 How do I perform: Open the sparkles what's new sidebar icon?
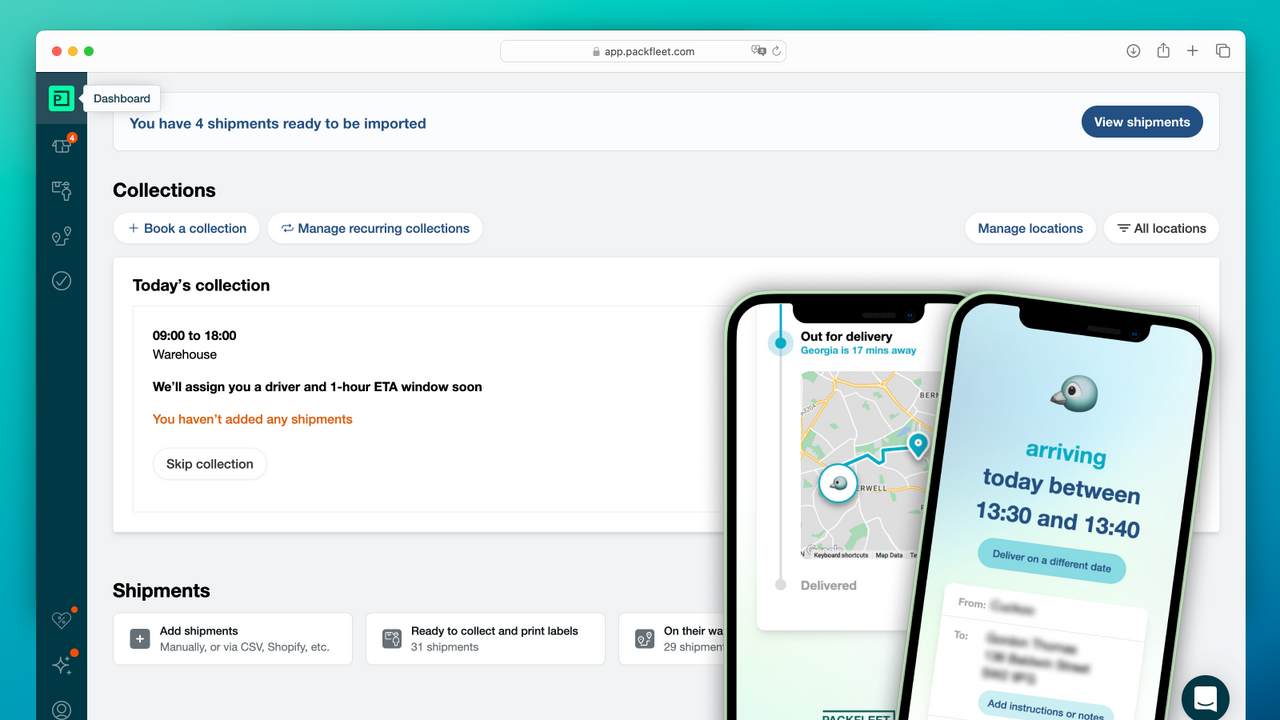coord(61,665)
